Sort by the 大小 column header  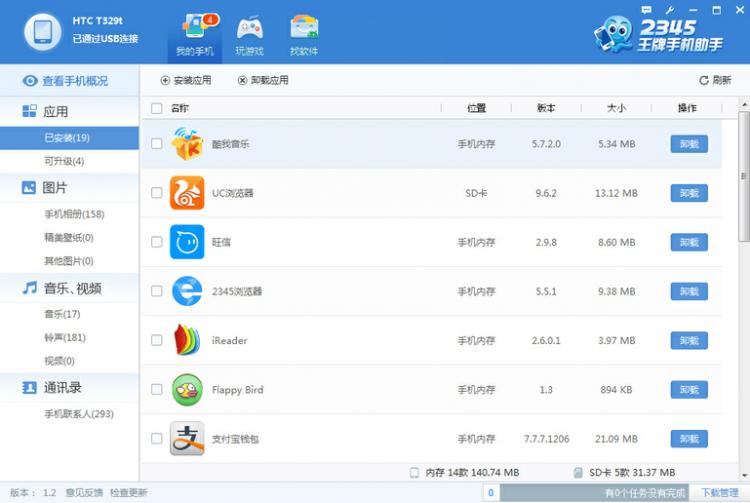[x=617, y=108]
